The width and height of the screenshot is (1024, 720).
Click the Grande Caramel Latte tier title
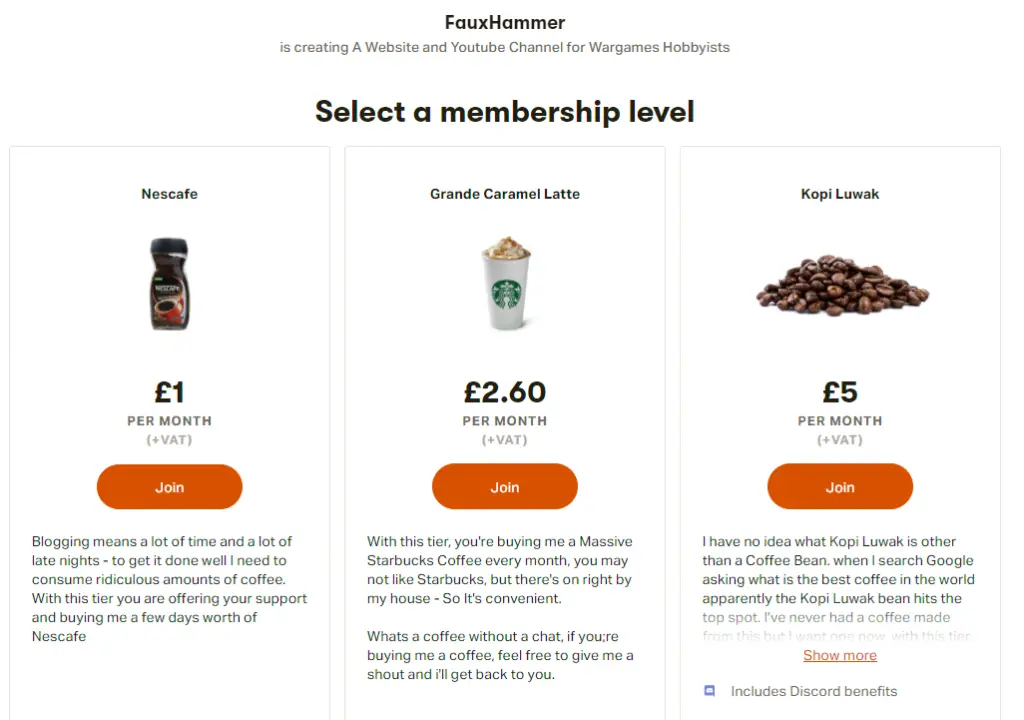(505, 194)
